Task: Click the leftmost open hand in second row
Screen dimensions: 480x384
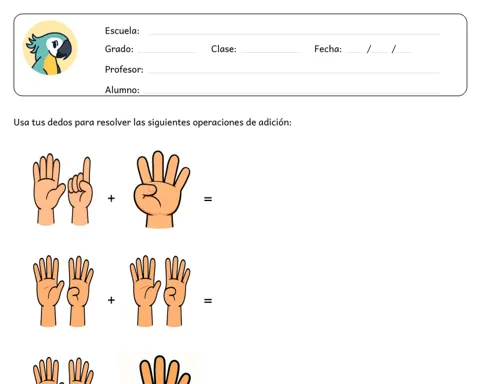Action: (48, 291)
